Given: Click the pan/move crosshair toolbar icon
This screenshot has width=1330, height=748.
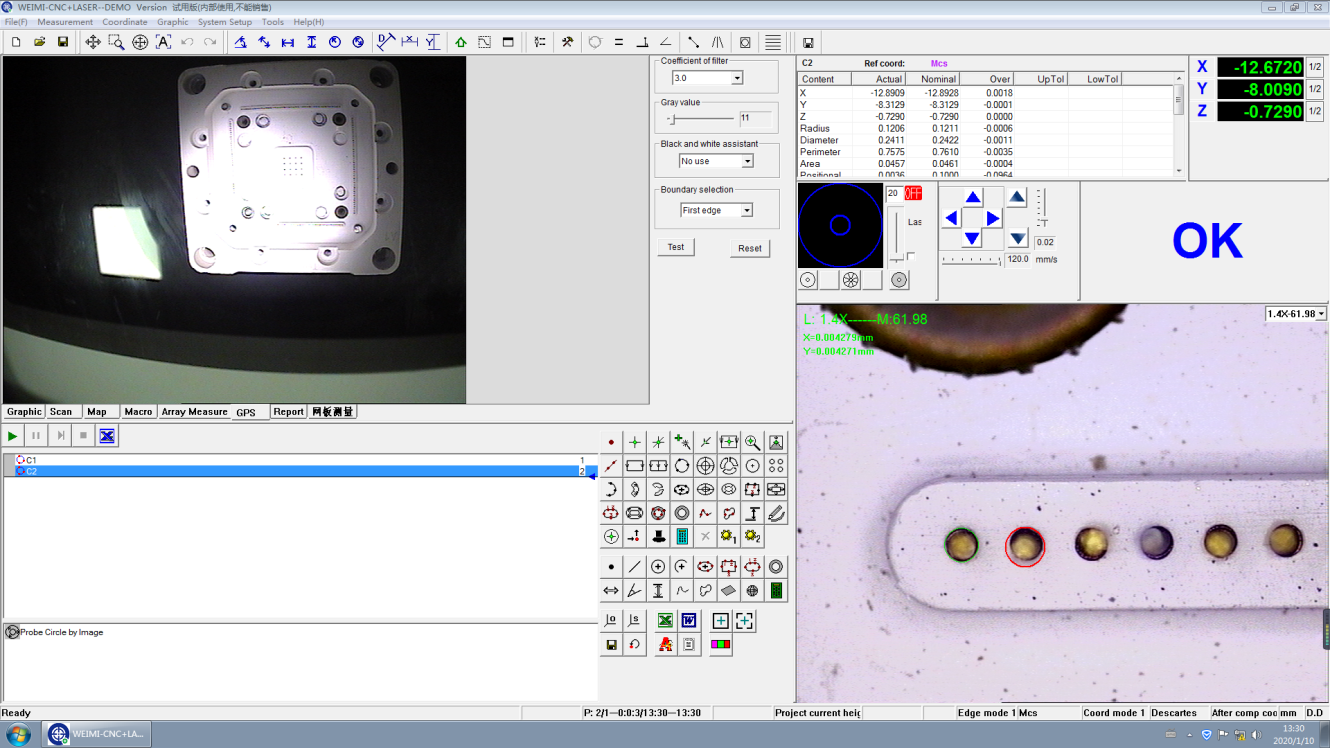Looking at the screenshot, I should 93,42.
